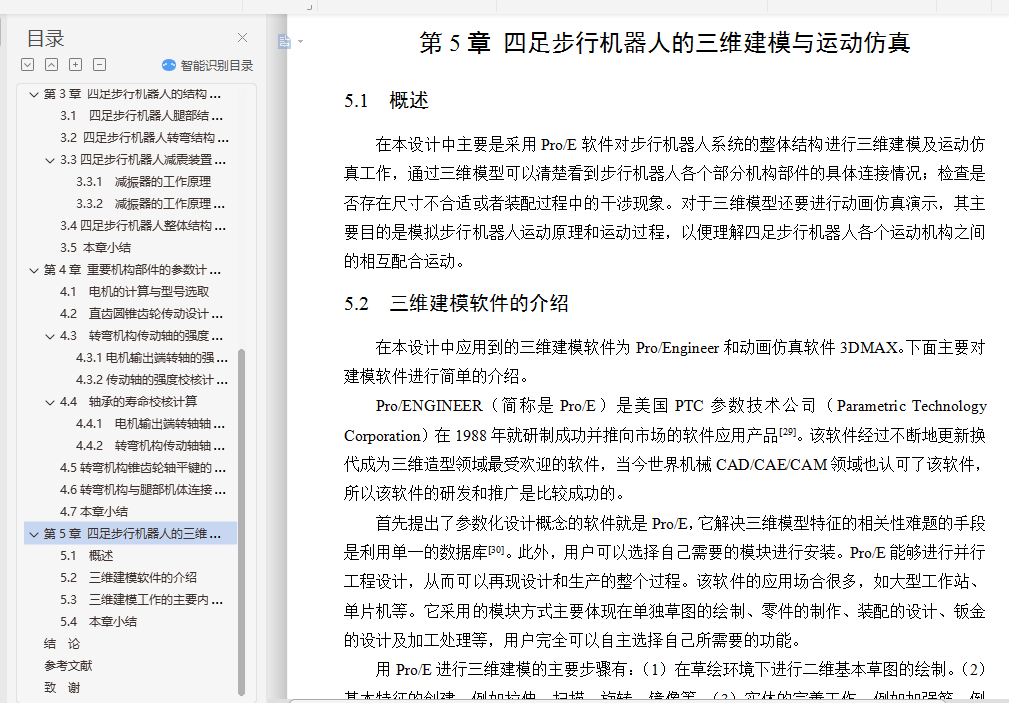Screen dimensions: 1009x703
Task: Collapse the 4.4 轴承的寿命校核计算 node
Action: [x=50, y=402]
